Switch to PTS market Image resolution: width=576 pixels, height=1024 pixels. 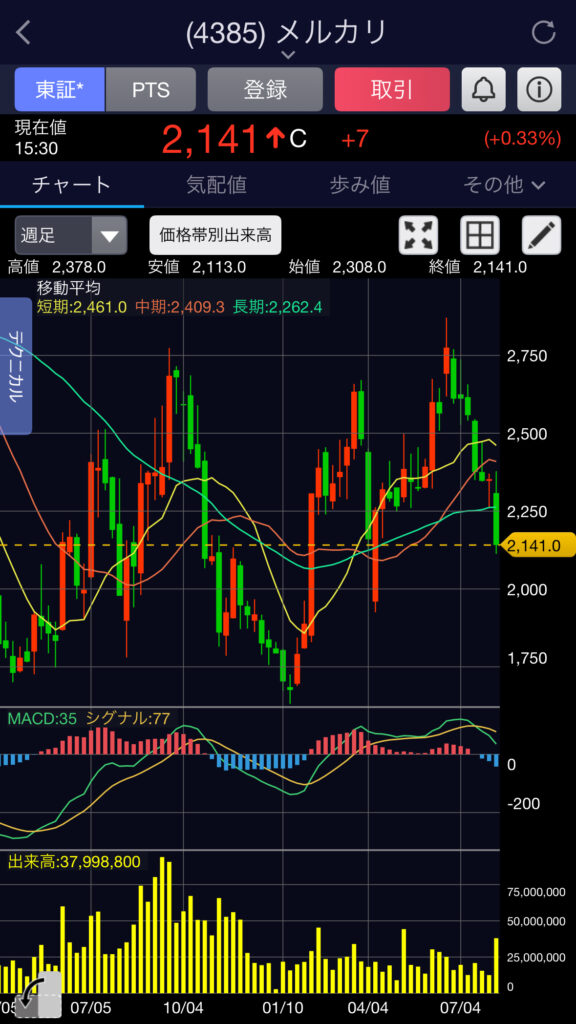(x=151, y=89)
